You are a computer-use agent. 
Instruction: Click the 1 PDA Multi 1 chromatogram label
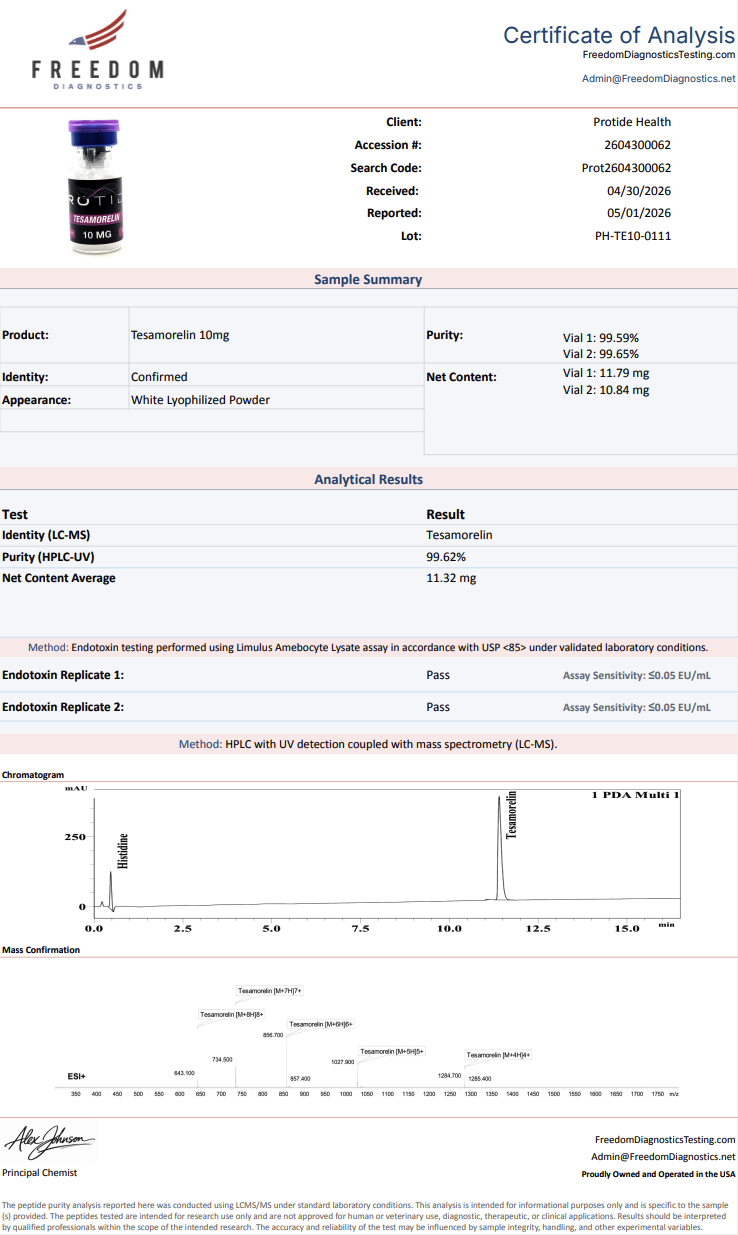pos(635,795)
